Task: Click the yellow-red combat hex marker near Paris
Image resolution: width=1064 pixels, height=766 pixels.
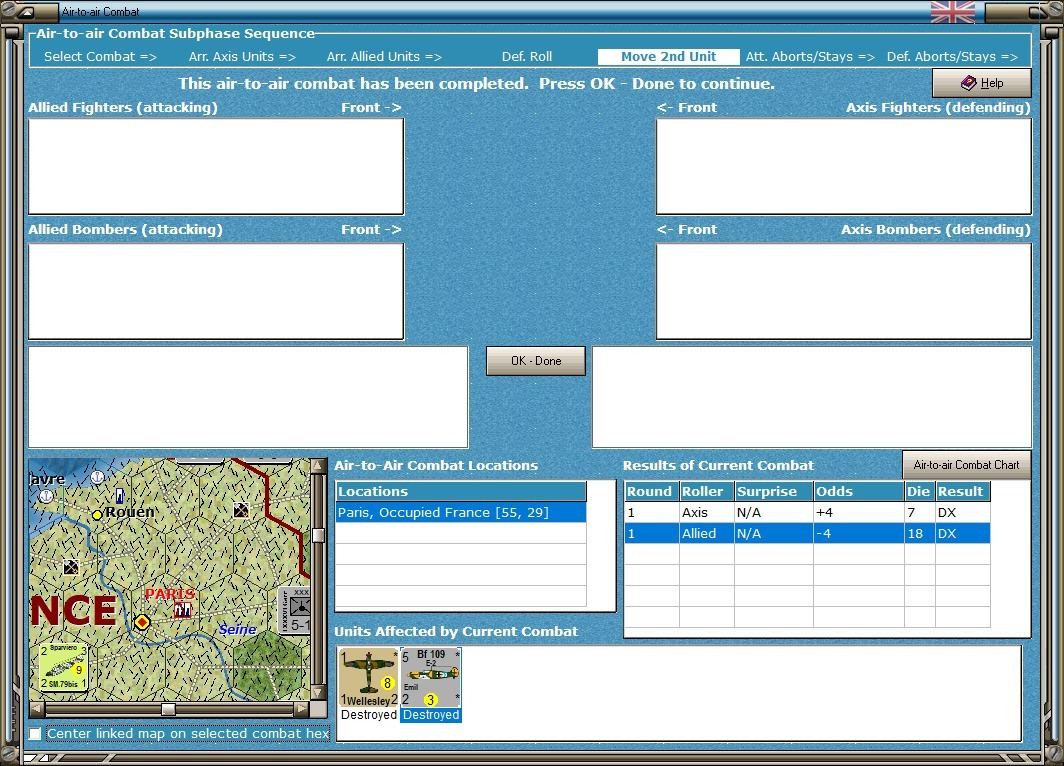Action: point(142,621)
